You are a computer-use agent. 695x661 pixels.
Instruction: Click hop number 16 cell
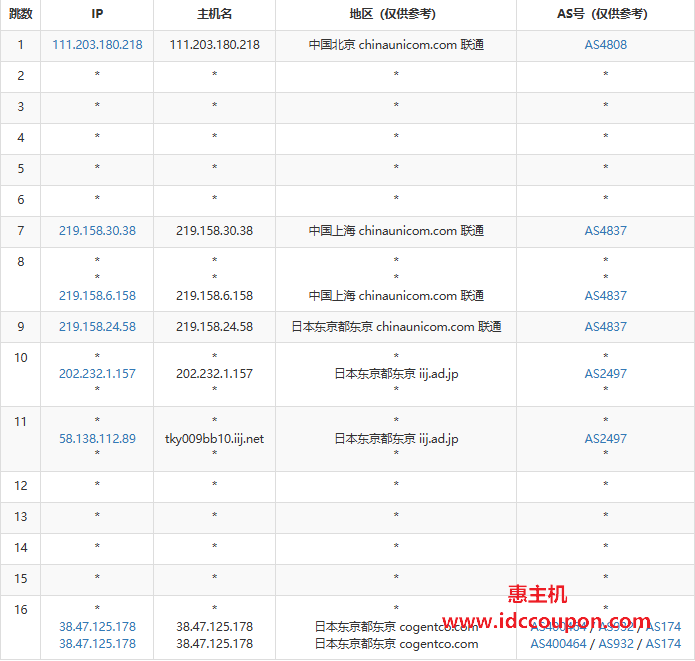click(20, 627)
